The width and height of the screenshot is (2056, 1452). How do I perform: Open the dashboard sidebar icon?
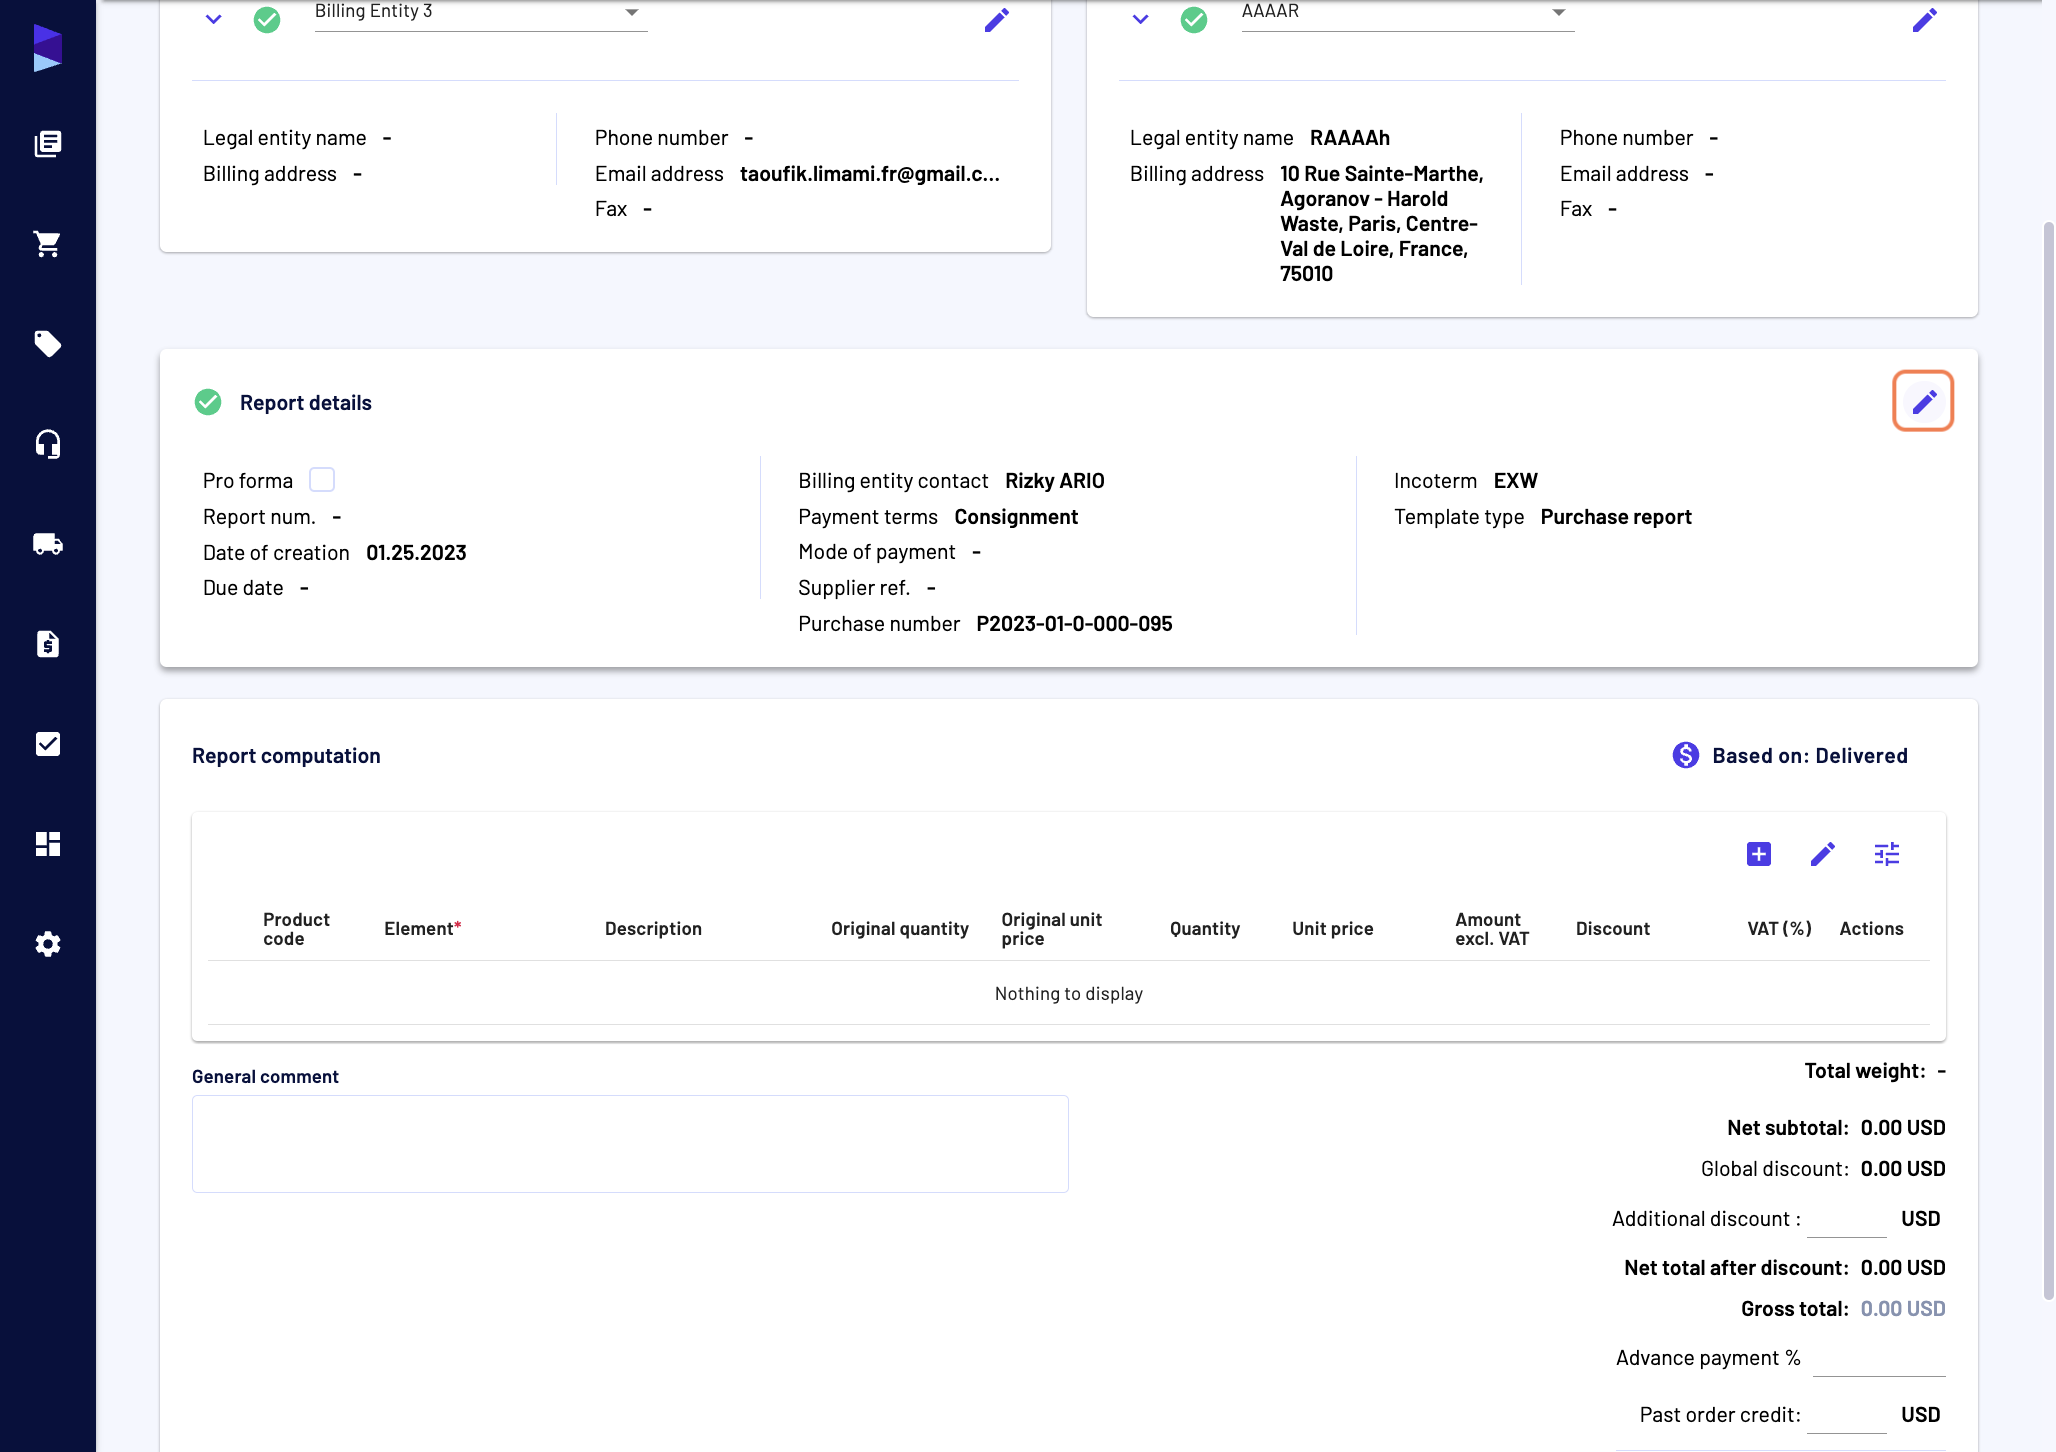(x=47, y=844)
